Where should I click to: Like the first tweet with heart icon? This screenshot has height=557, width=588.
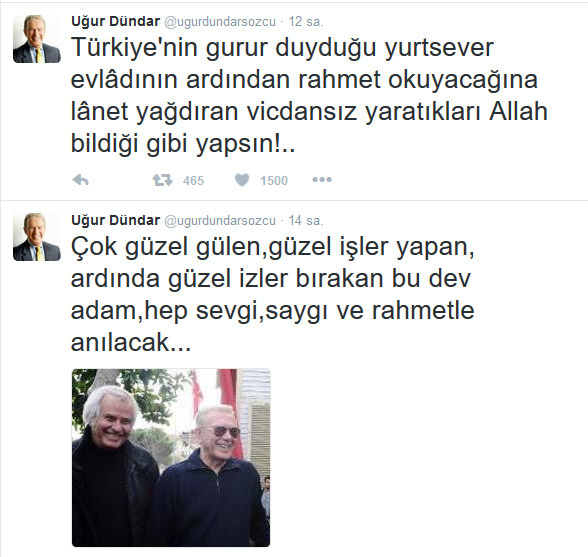[242, 180]
